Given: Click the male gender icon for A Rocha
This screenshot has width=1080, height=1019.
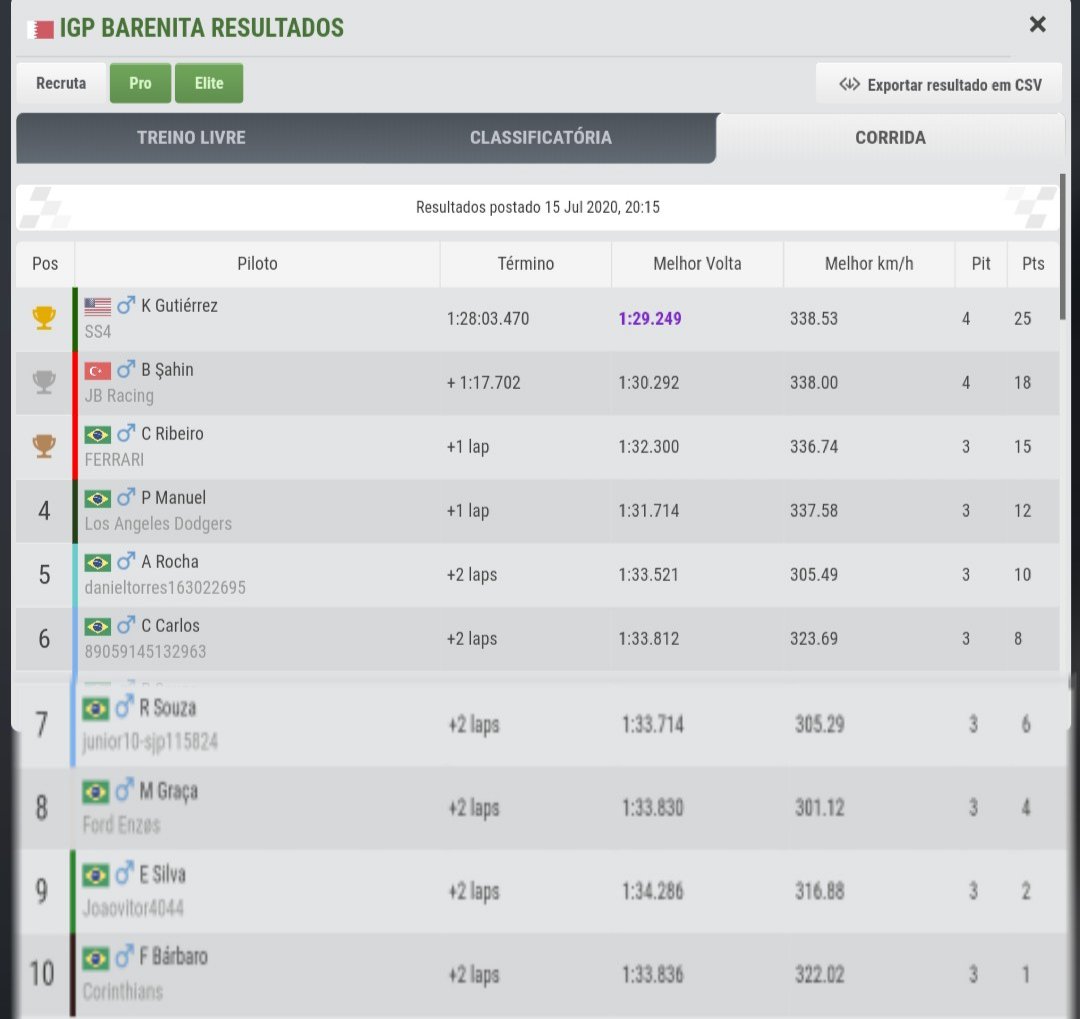Looking at the screenshot, I should [125, 561].
